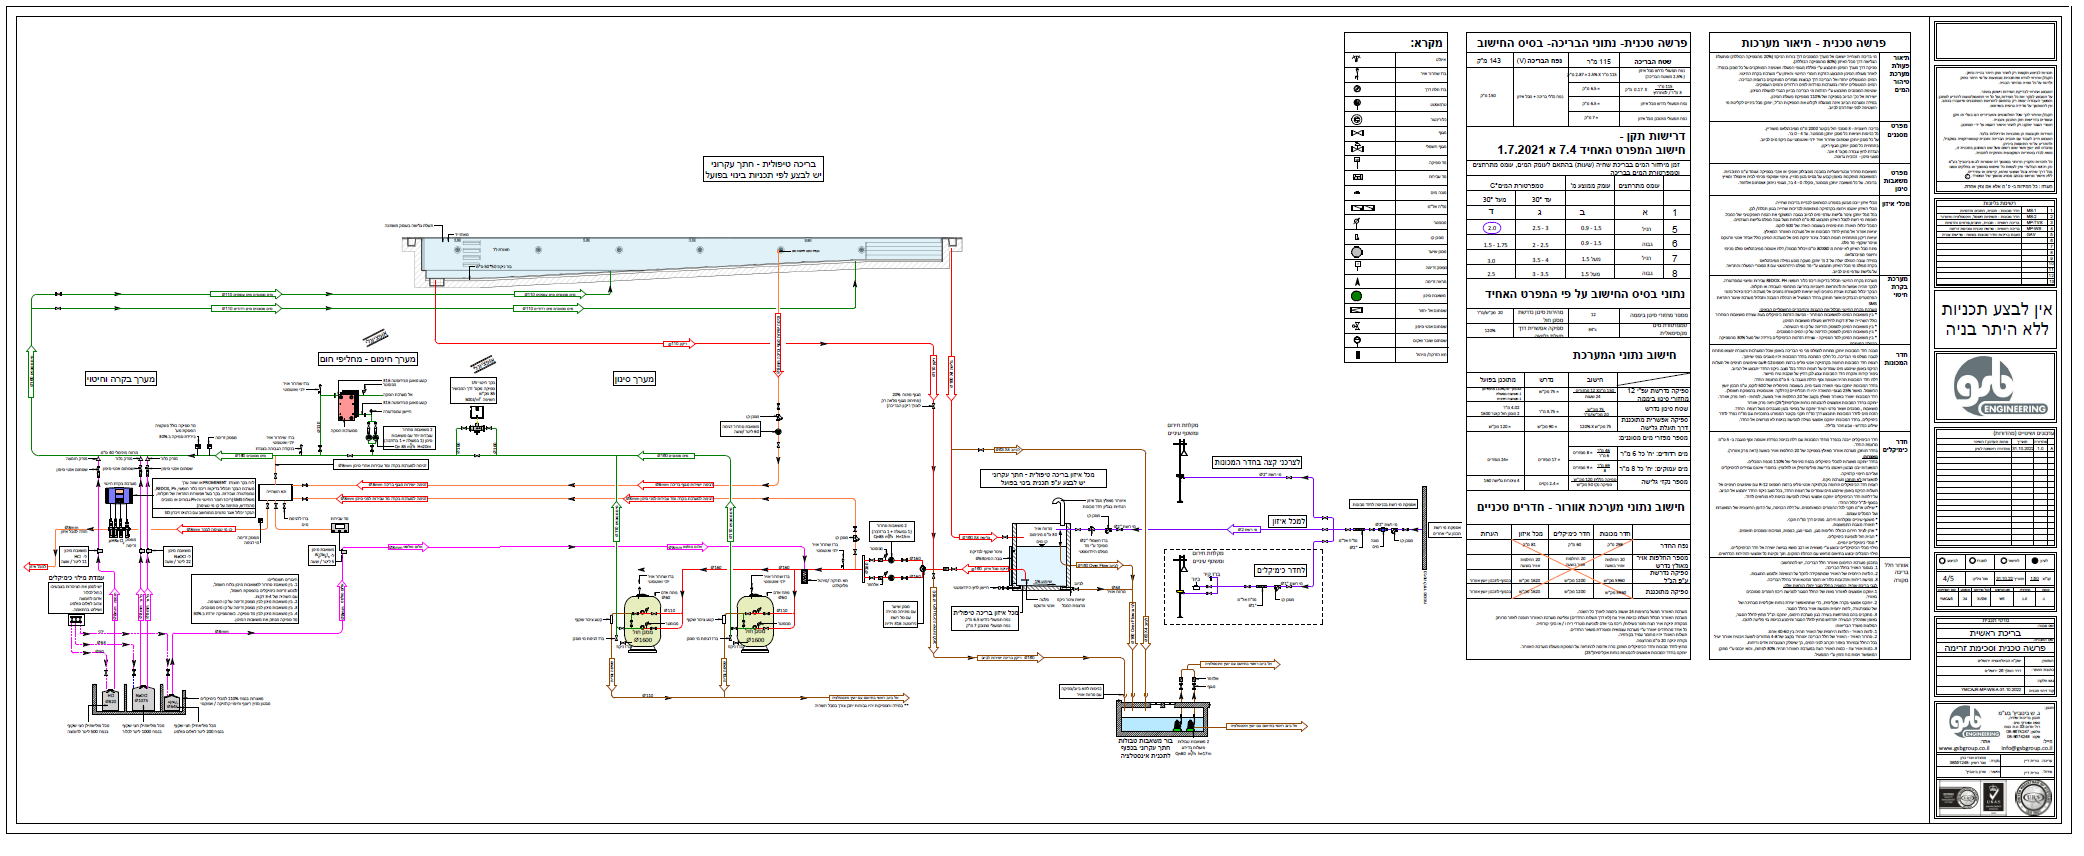This screenshot has height=856, width=2084.
Task: Select the first empty status circle
Action: tap(1942, 561)
